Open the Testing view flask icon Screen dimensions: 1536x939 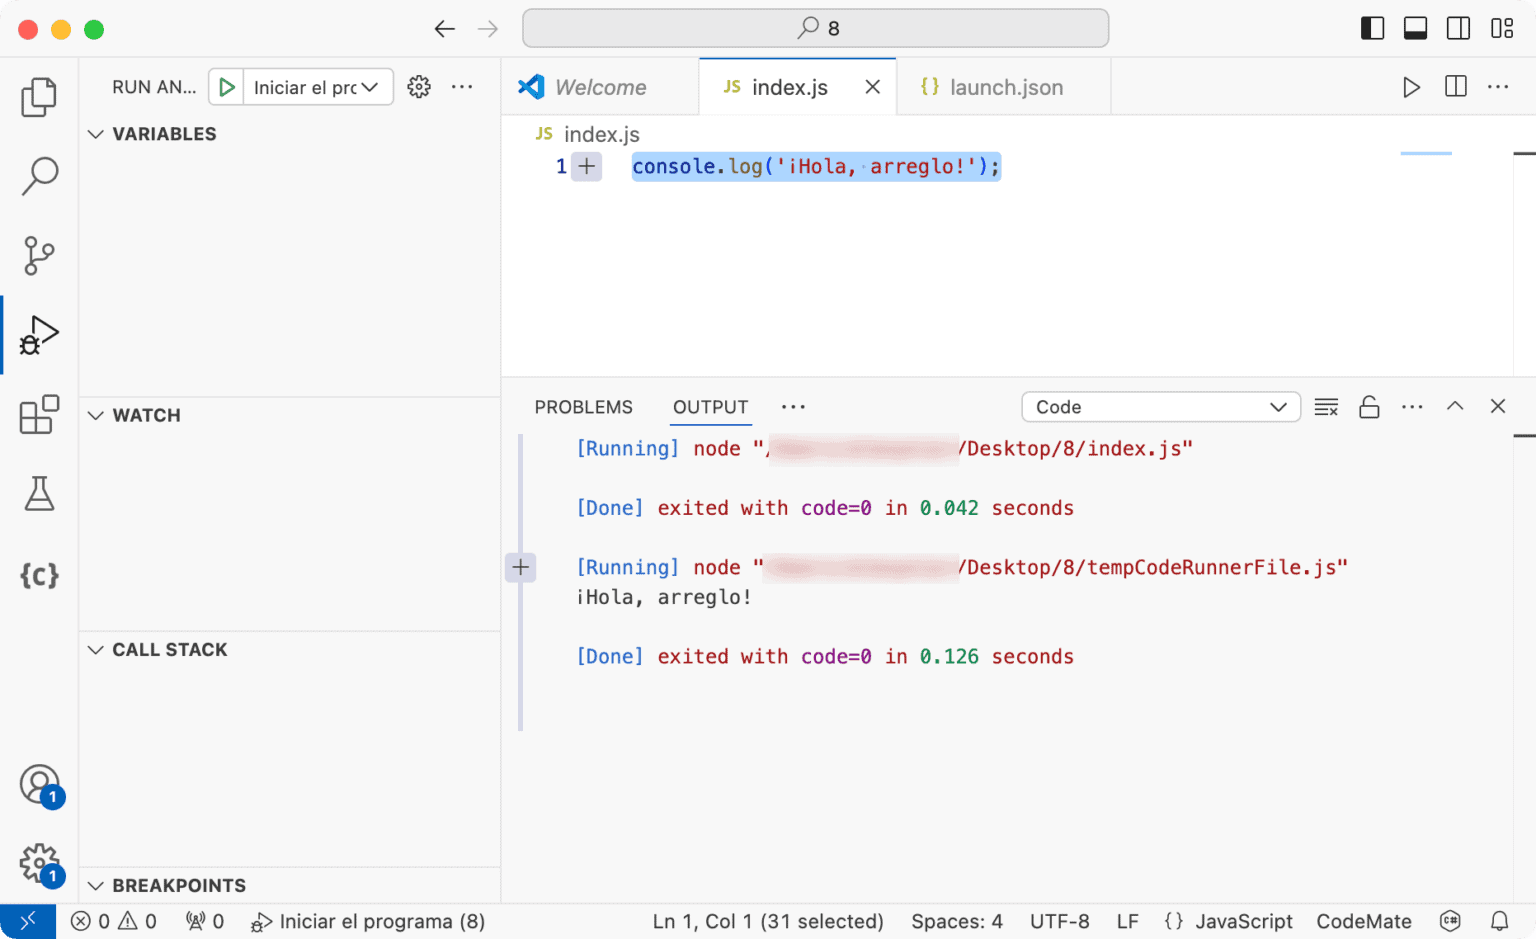click(x=38, y=493)
